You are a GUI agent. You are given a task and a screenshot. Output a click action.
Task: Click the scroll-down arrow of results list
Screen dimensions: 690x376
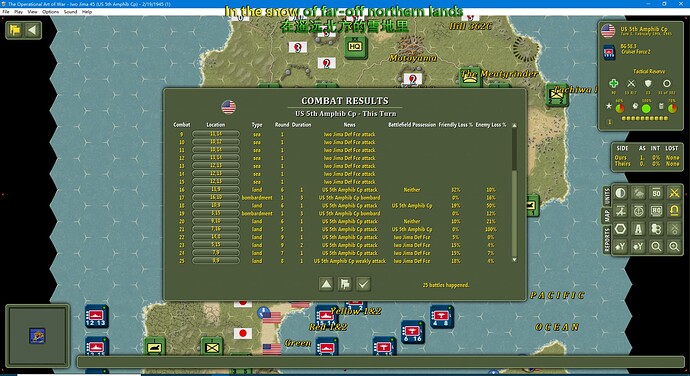coord(514,260)
